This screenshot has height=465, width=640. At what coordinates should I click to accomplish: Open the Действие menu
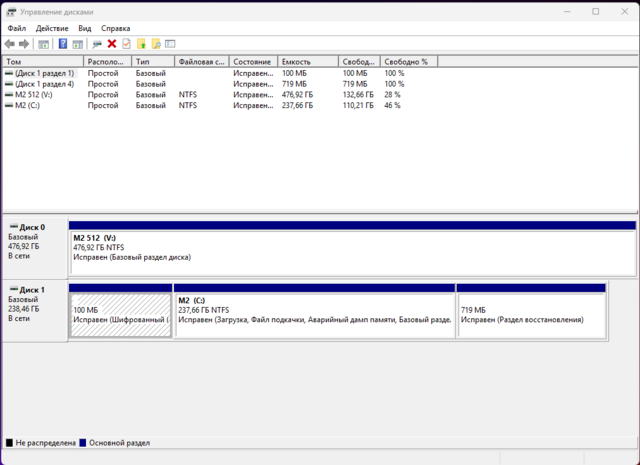pos(52,28)
